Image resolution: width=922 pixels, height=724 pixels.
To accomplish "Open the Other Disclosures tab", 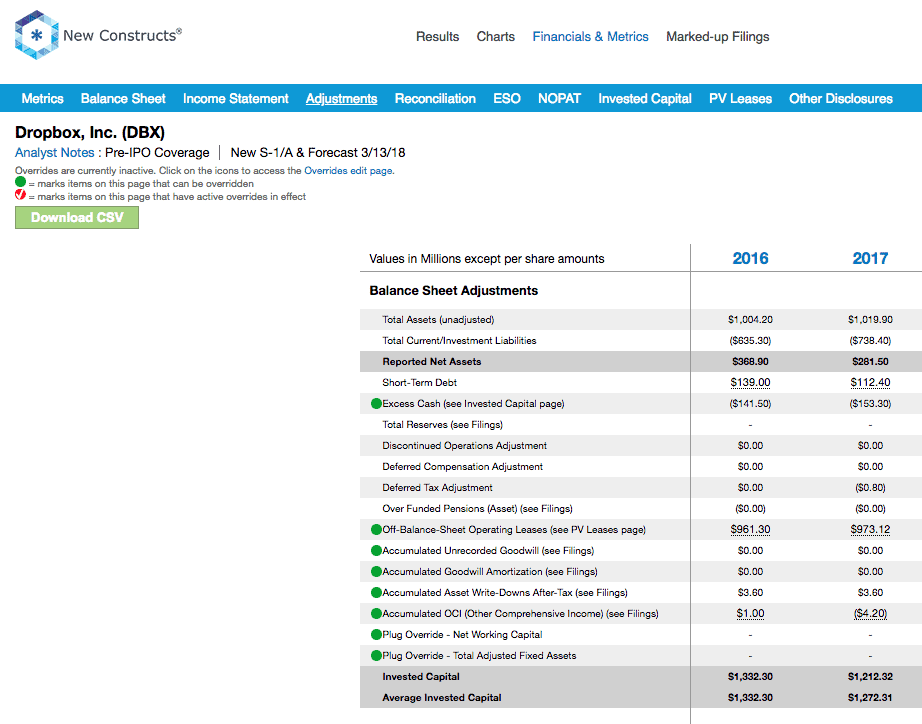I will 841,98.
